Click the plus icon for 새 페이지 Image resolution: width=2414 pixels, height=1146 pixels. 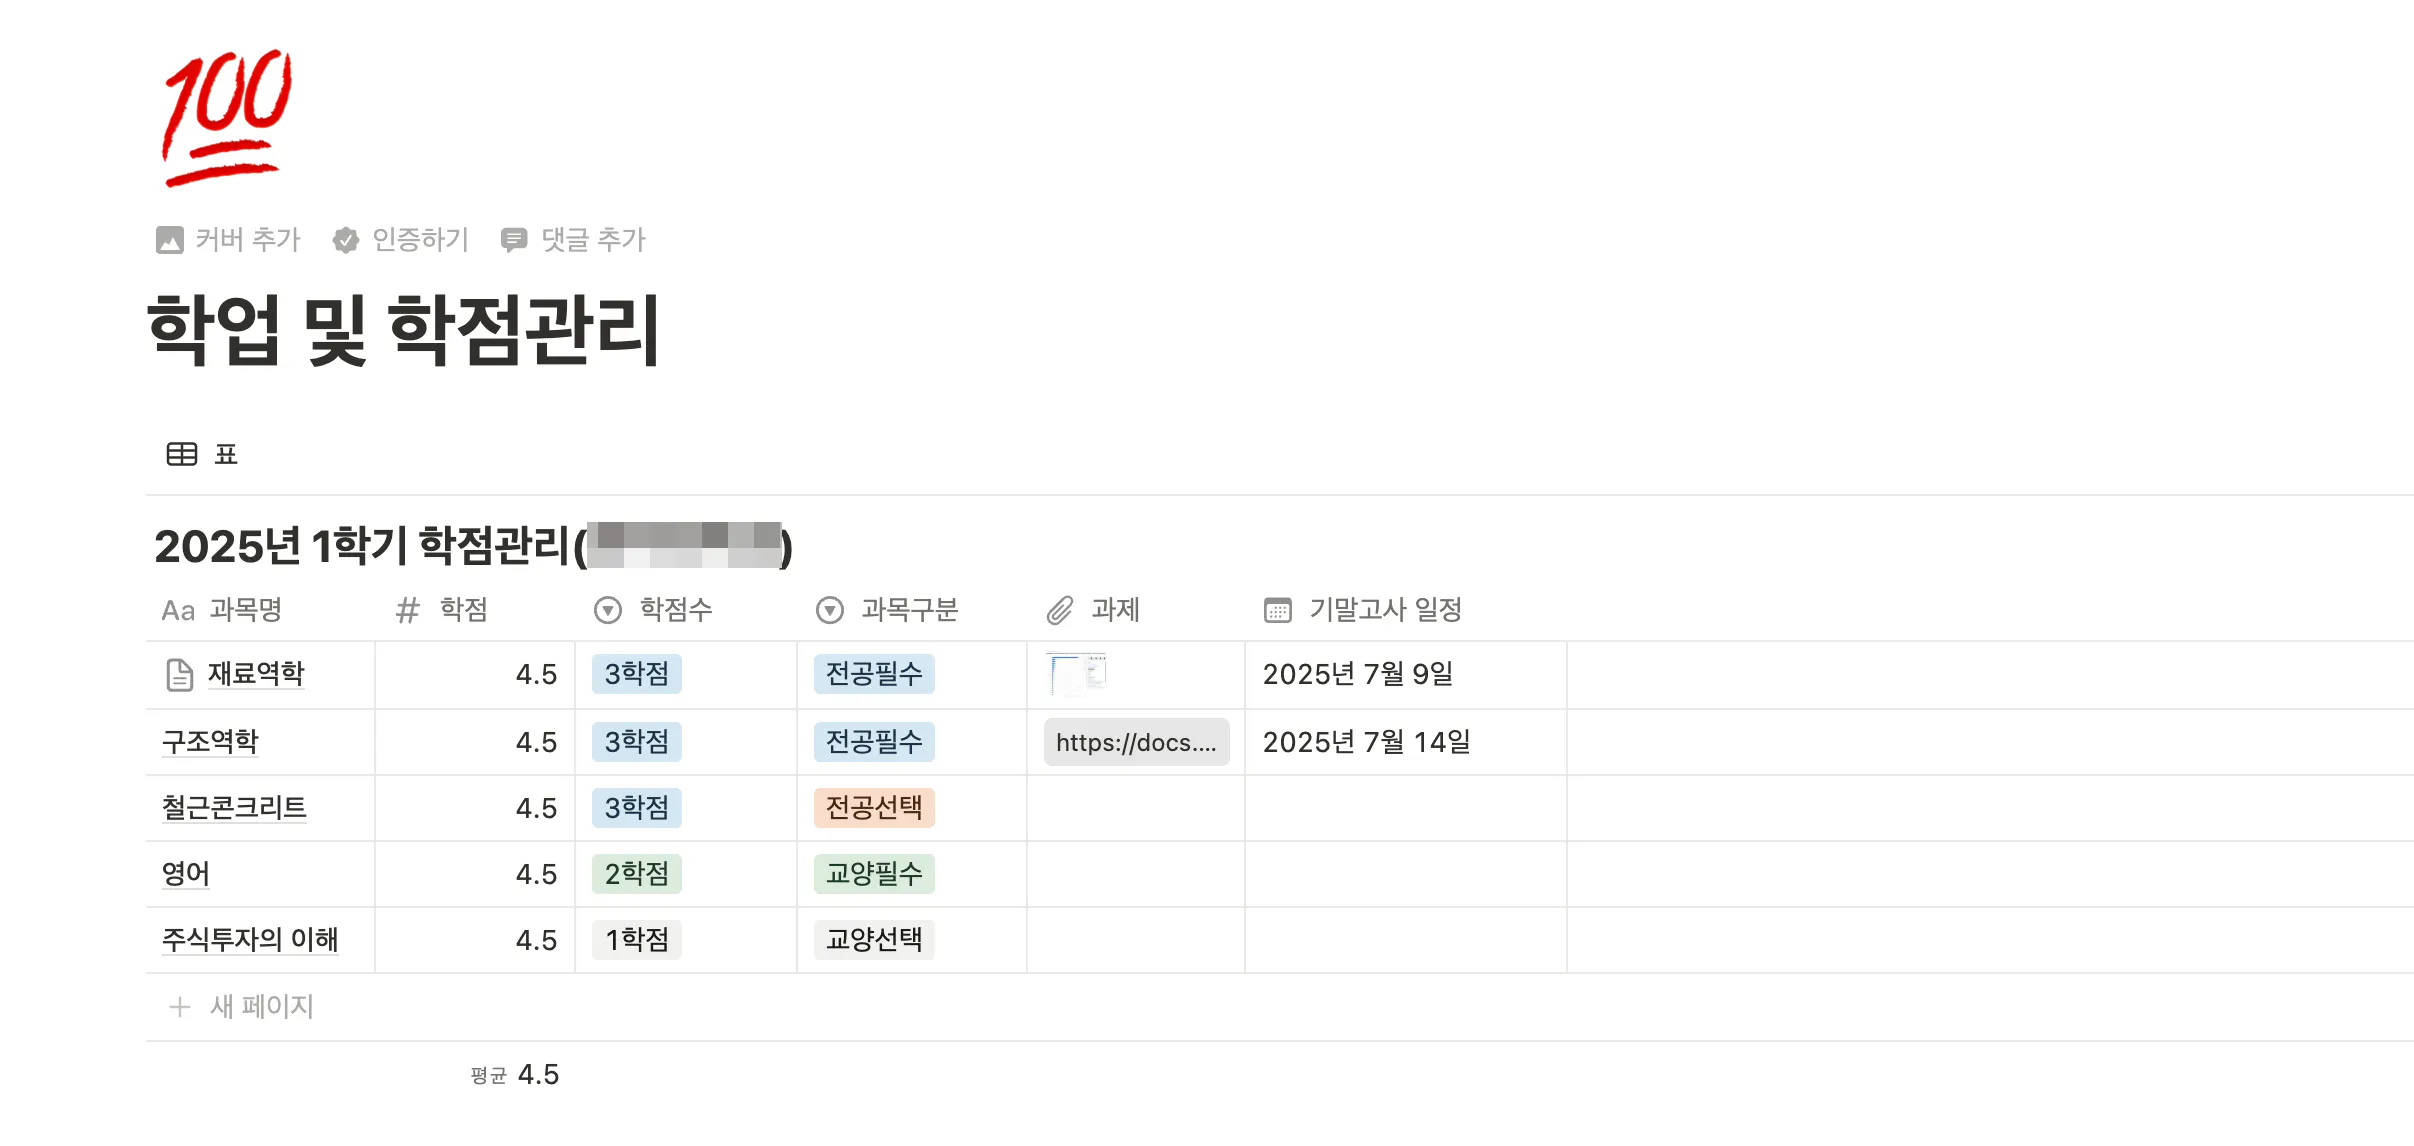[x=180, y=1007]
